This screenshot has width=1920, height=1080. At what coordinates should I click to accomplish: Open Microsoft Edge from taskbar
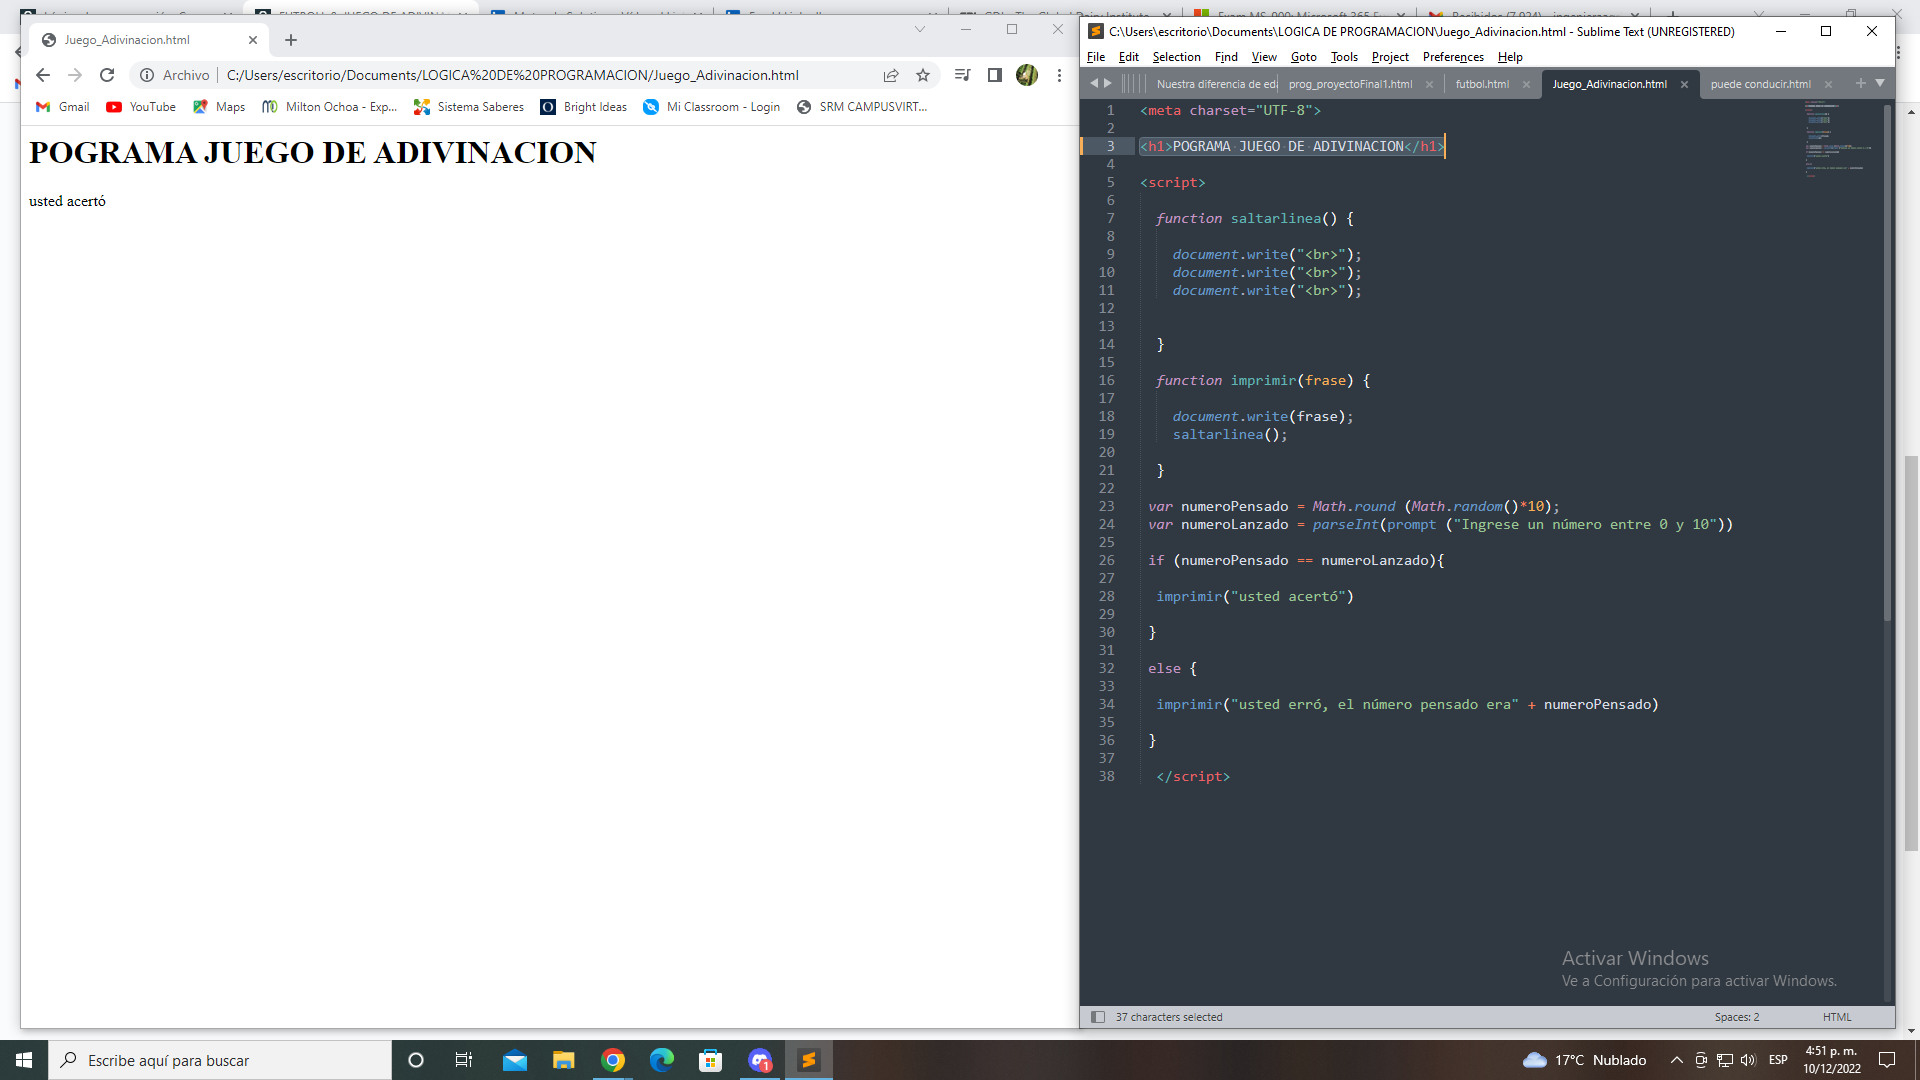coord(661,1060)
